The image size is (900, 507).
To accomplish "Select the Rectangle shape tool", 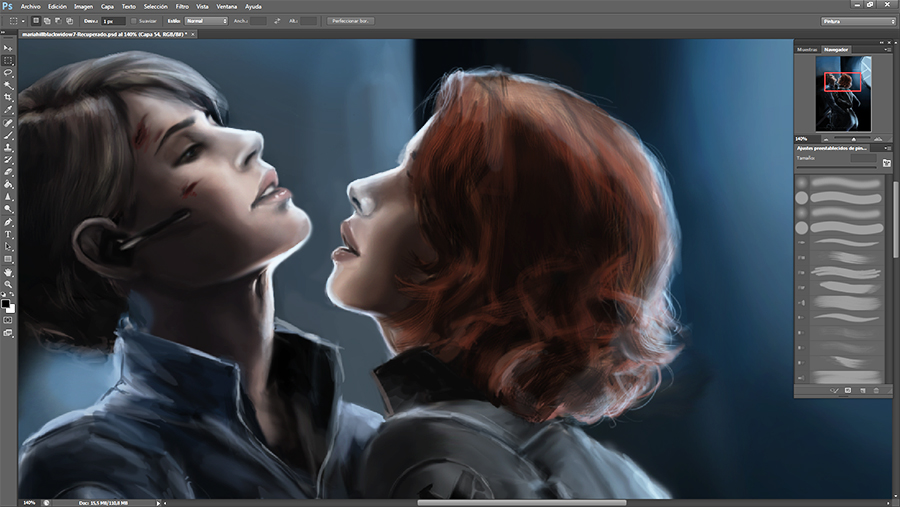I will pos(8,260).
